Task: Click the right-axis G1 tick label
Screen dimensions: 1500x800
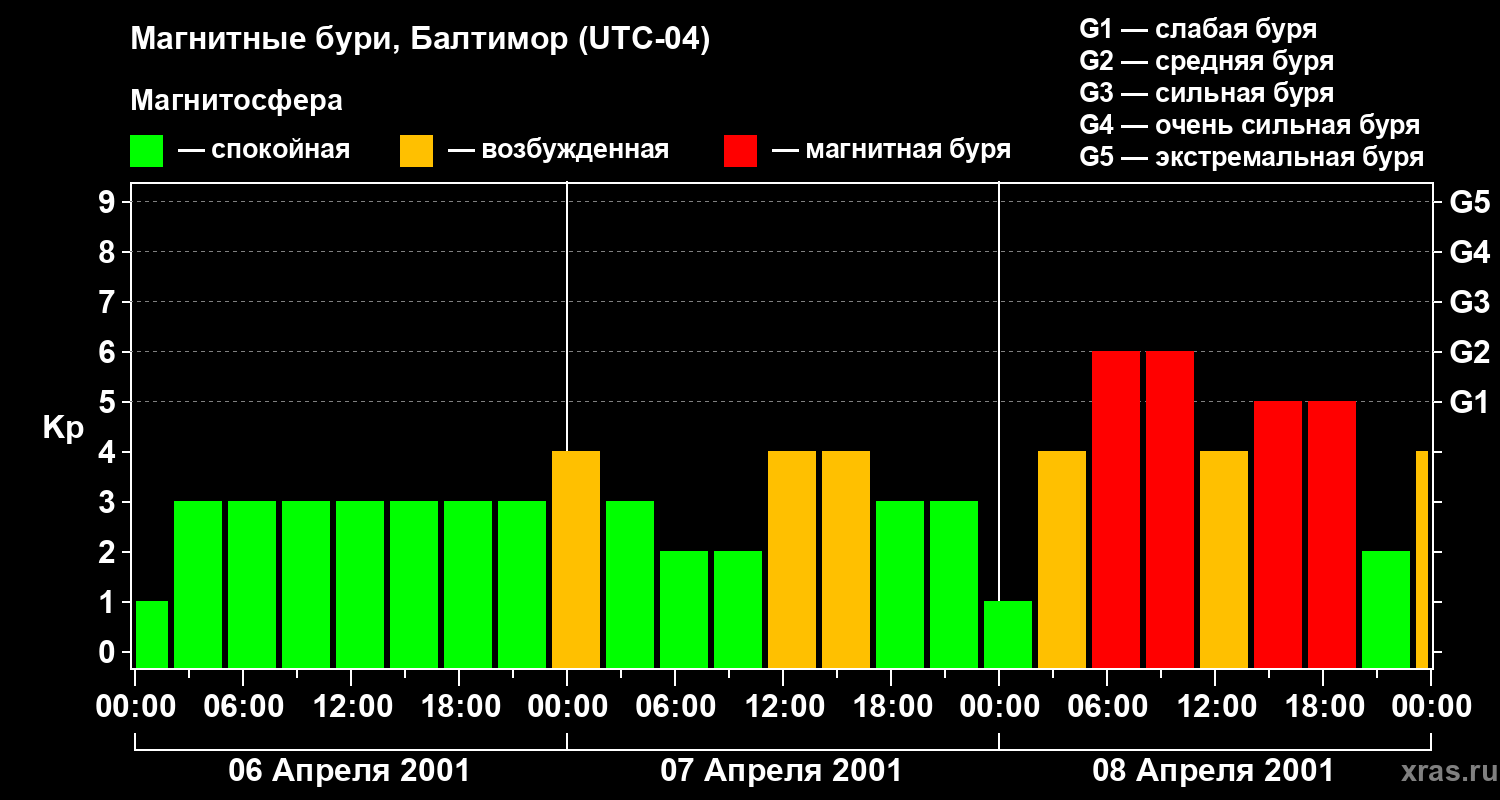Action: (1469, 402)
